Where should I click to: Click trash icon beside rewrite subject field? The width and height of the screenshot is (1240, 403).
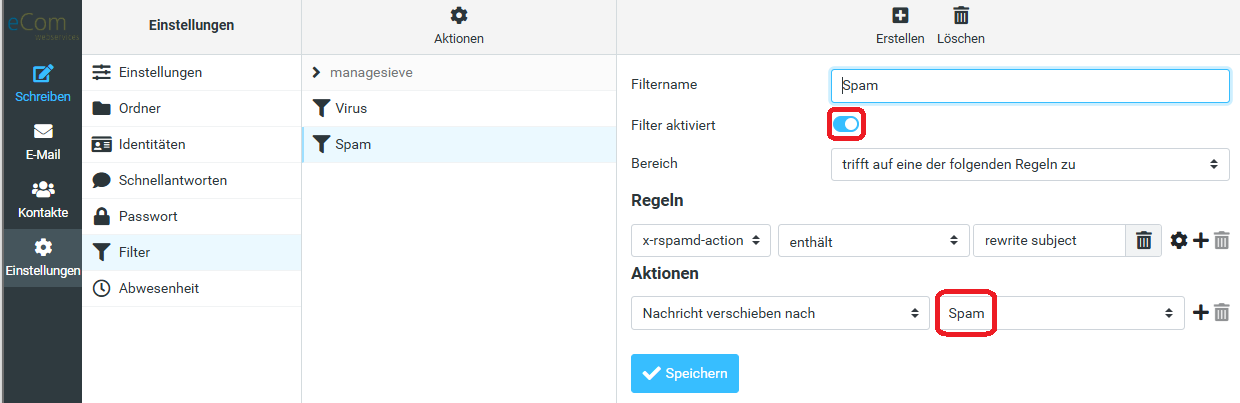tap(1144, 240)
